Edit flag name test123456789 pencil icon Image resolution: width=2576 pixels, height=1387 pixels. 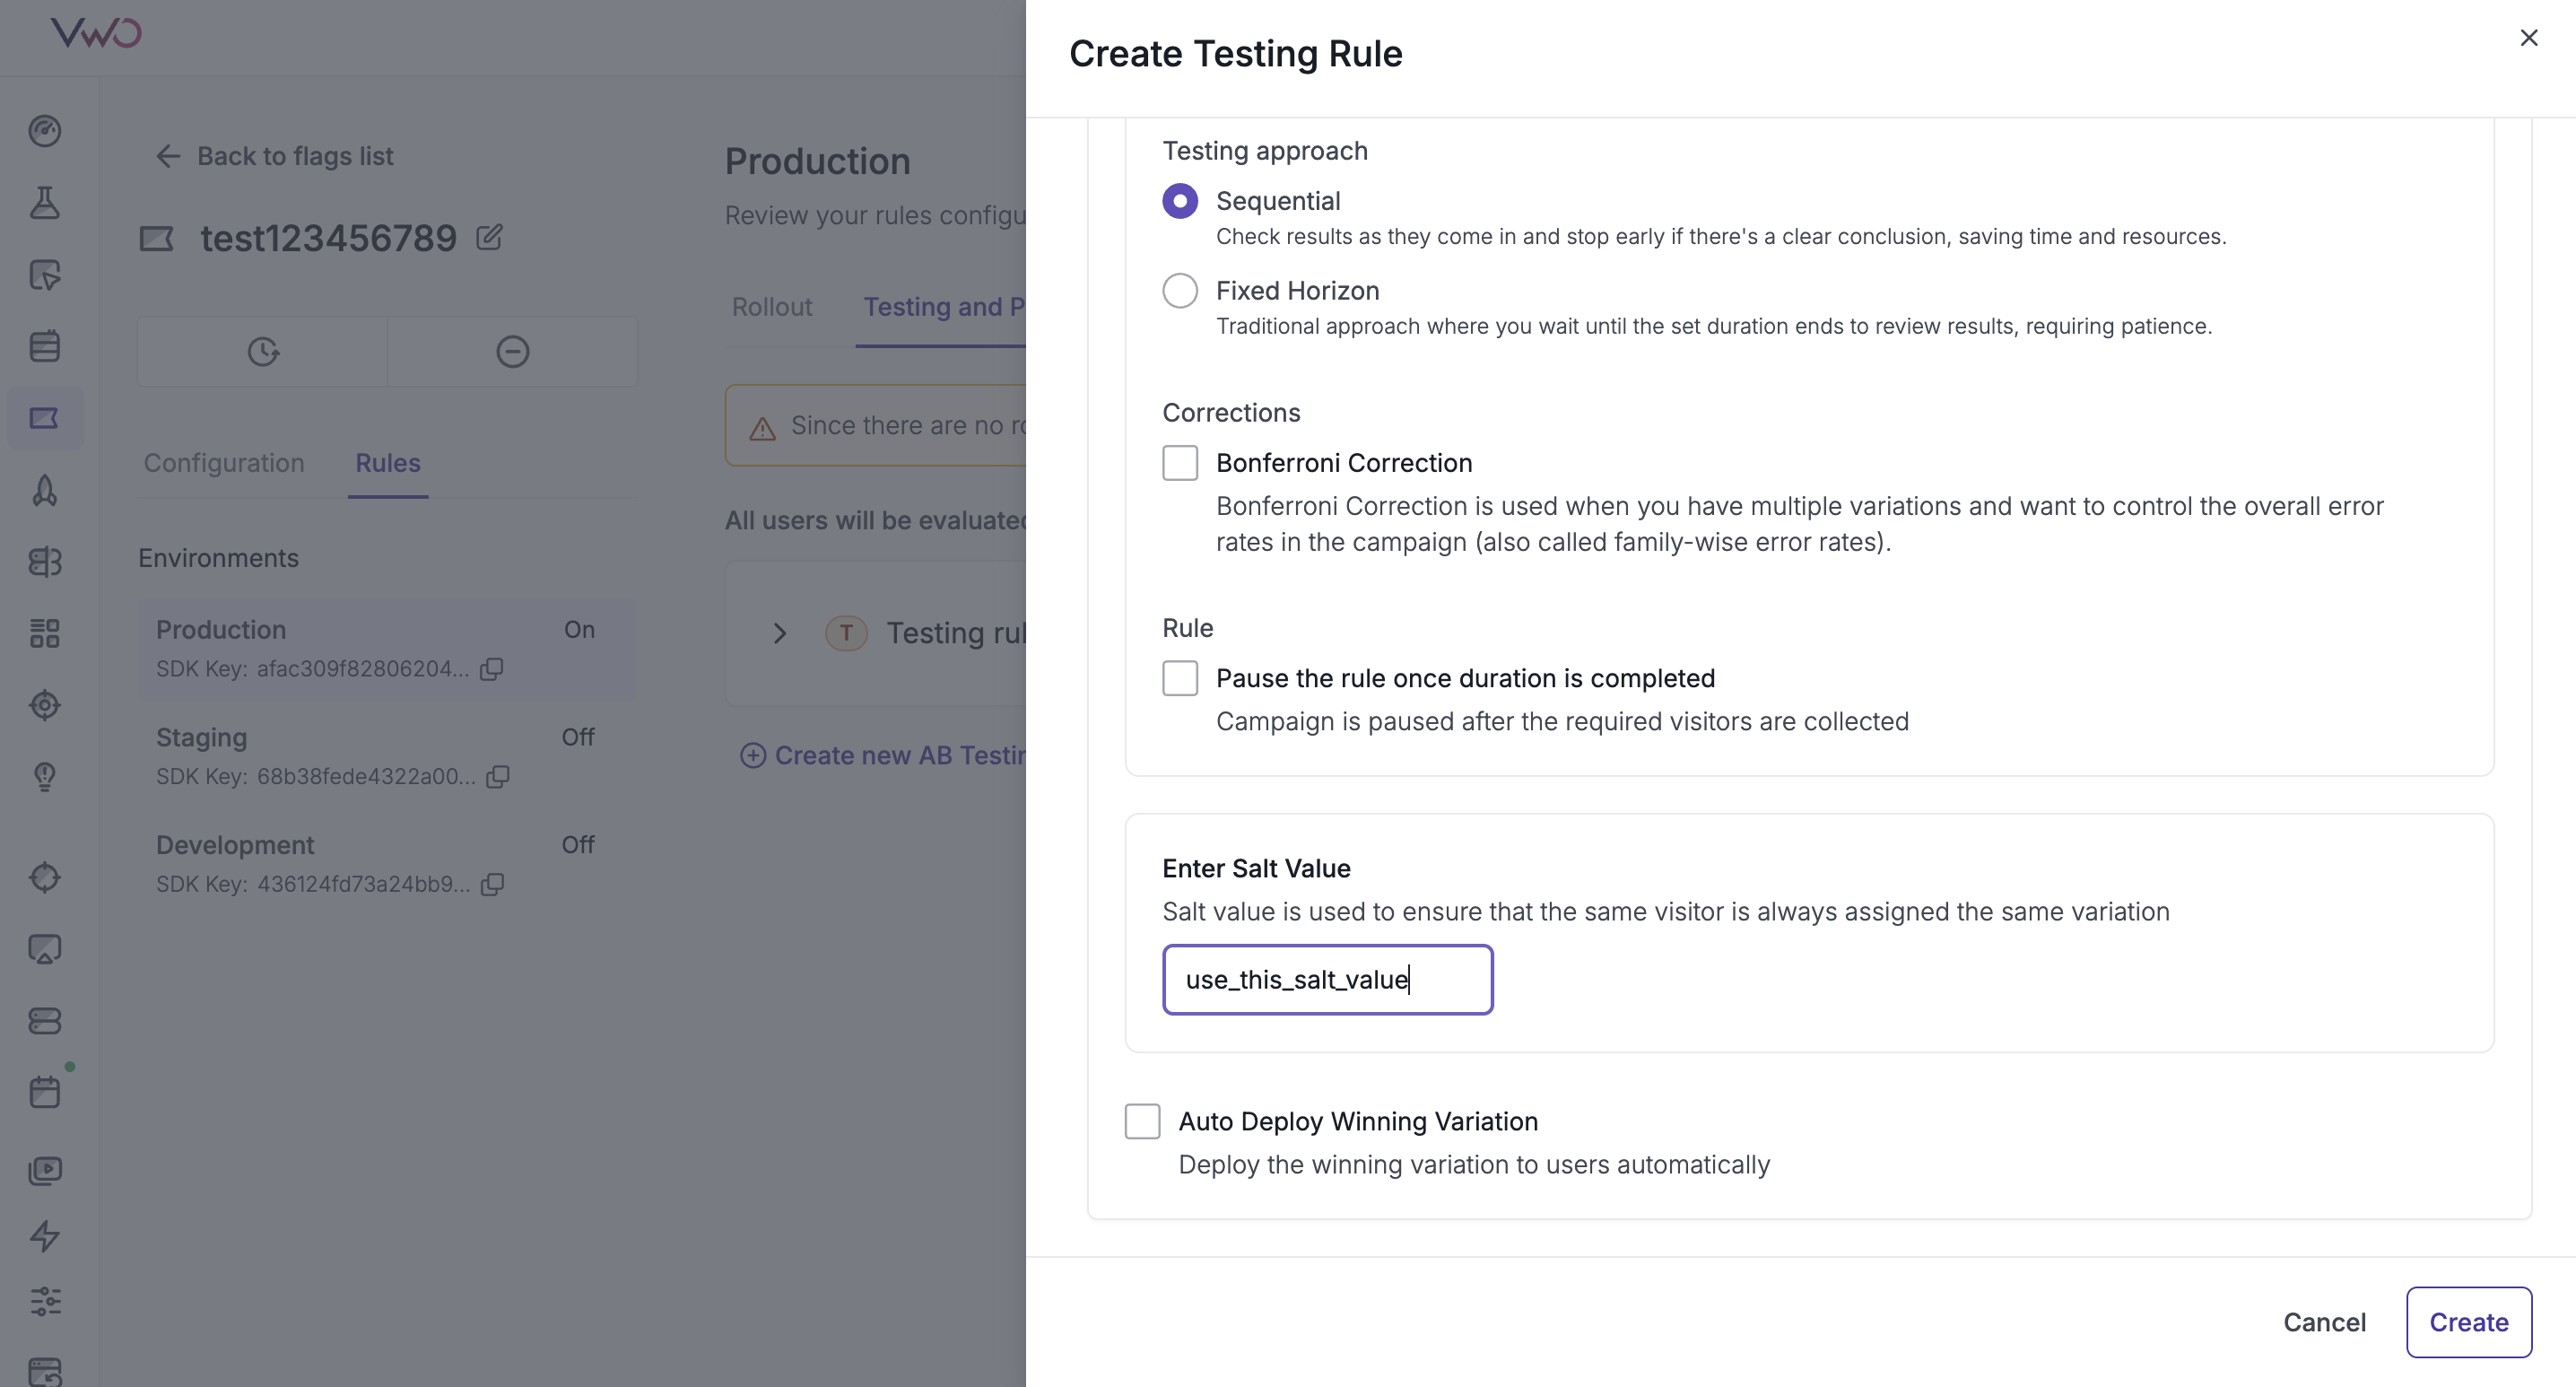[489, 238]
